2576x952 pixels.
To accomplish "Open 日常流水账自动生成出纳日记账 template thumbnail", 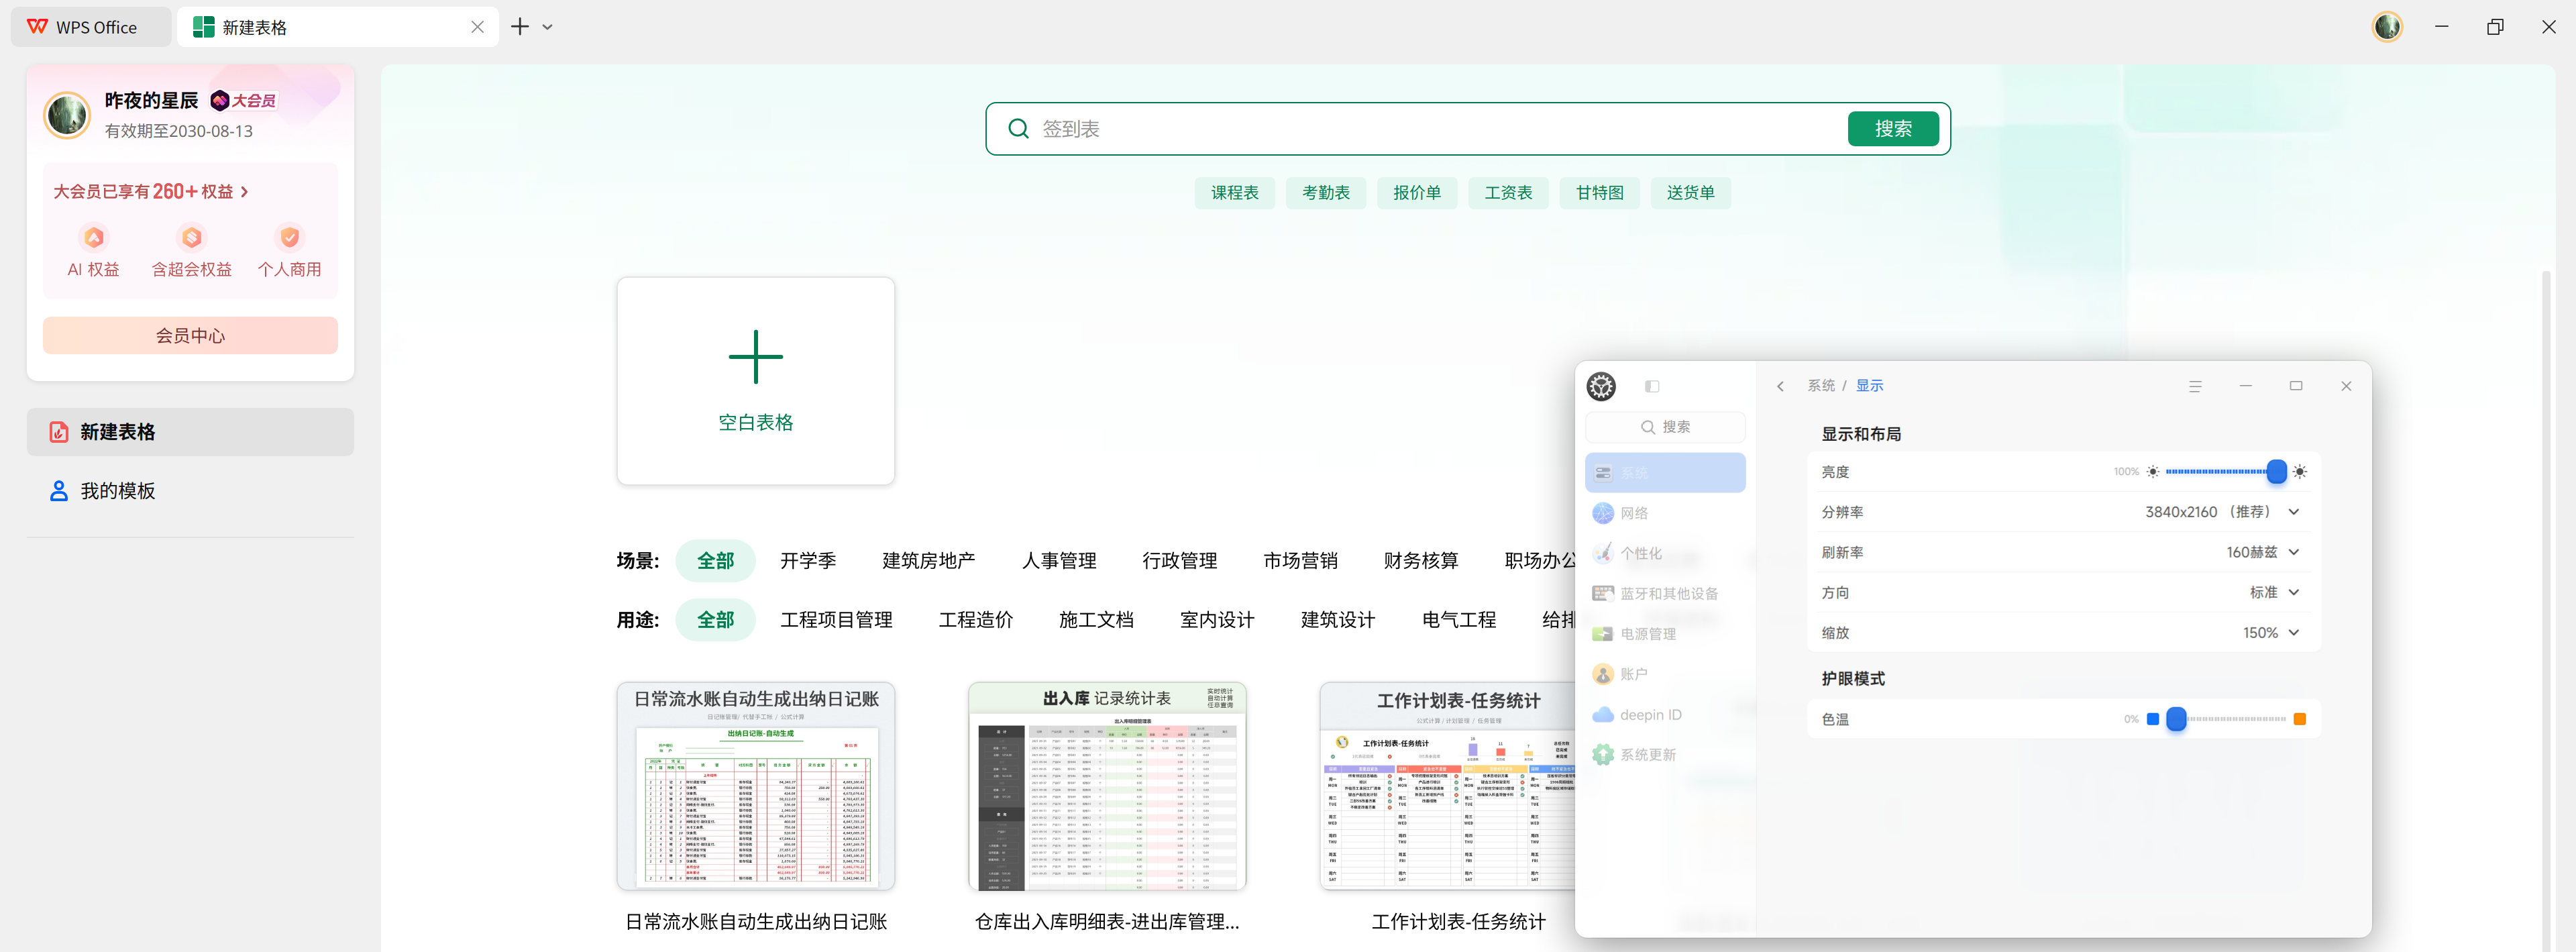I will (755, 786).
